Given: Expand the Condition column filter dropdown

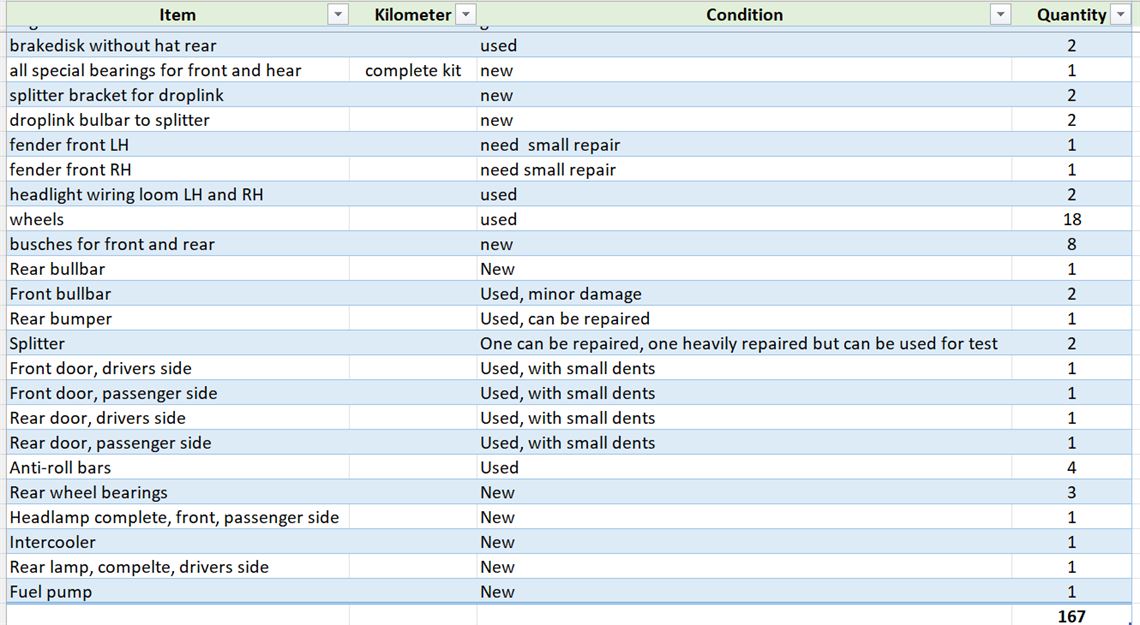Looking at the screenshot, I should 999,15.
